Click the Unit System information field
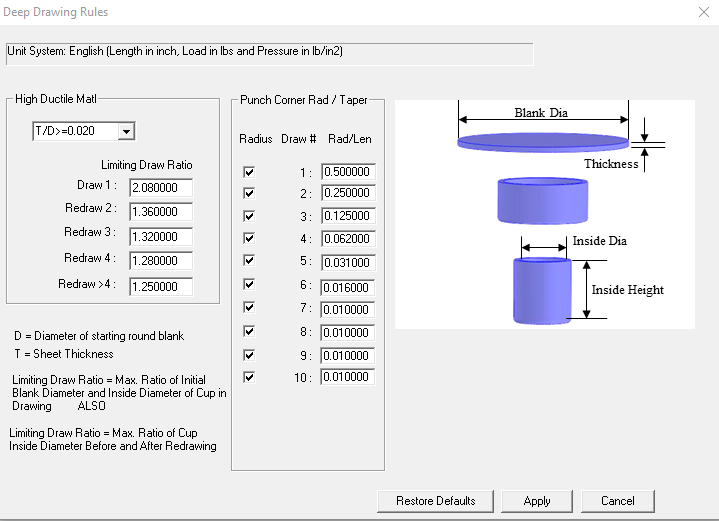Viewport: 719px width, 521px height. click(x=269, y=52)
